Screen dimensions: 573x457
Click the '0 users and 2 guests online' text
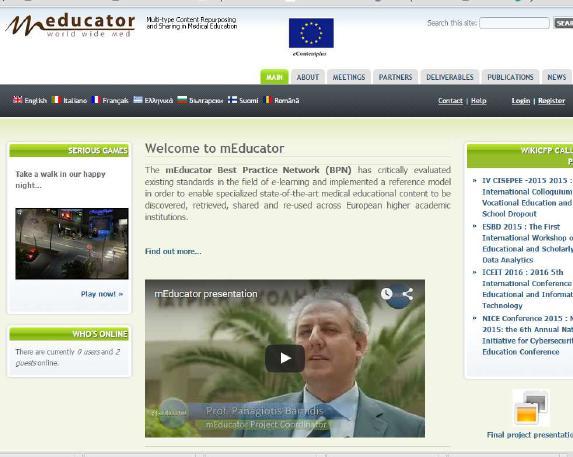click(x=68, y=357)
